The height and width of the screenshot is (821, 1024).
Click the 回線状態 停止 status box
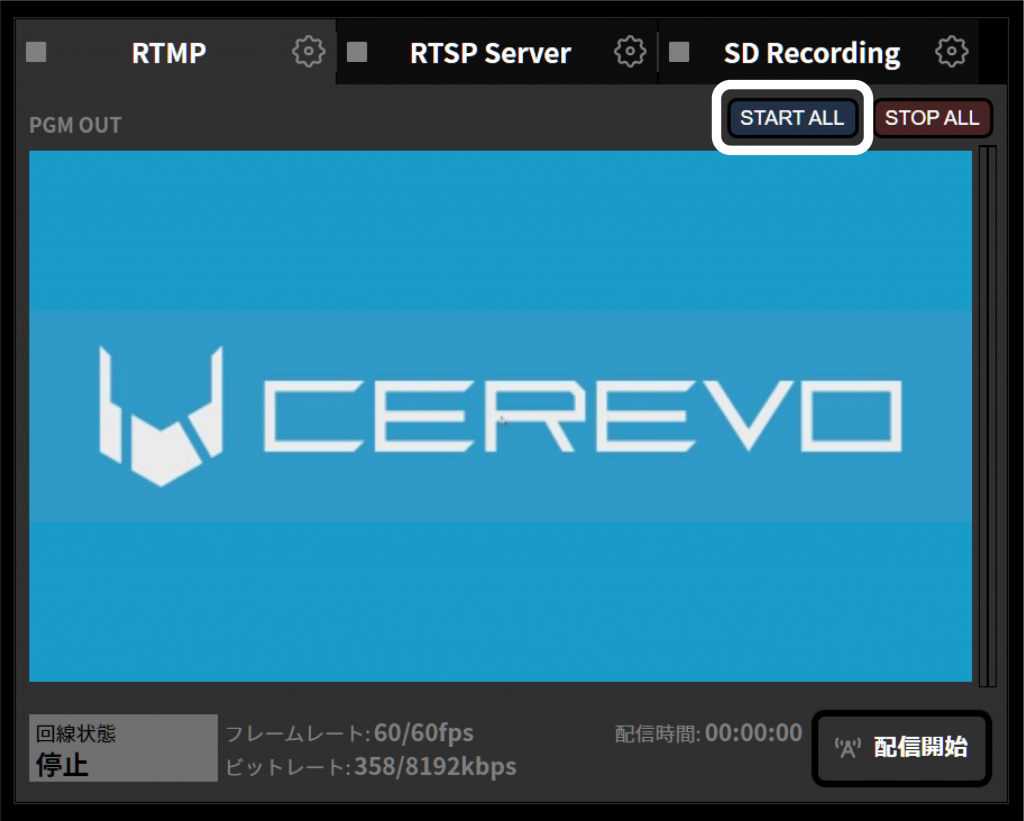click(x=123, y=748)
